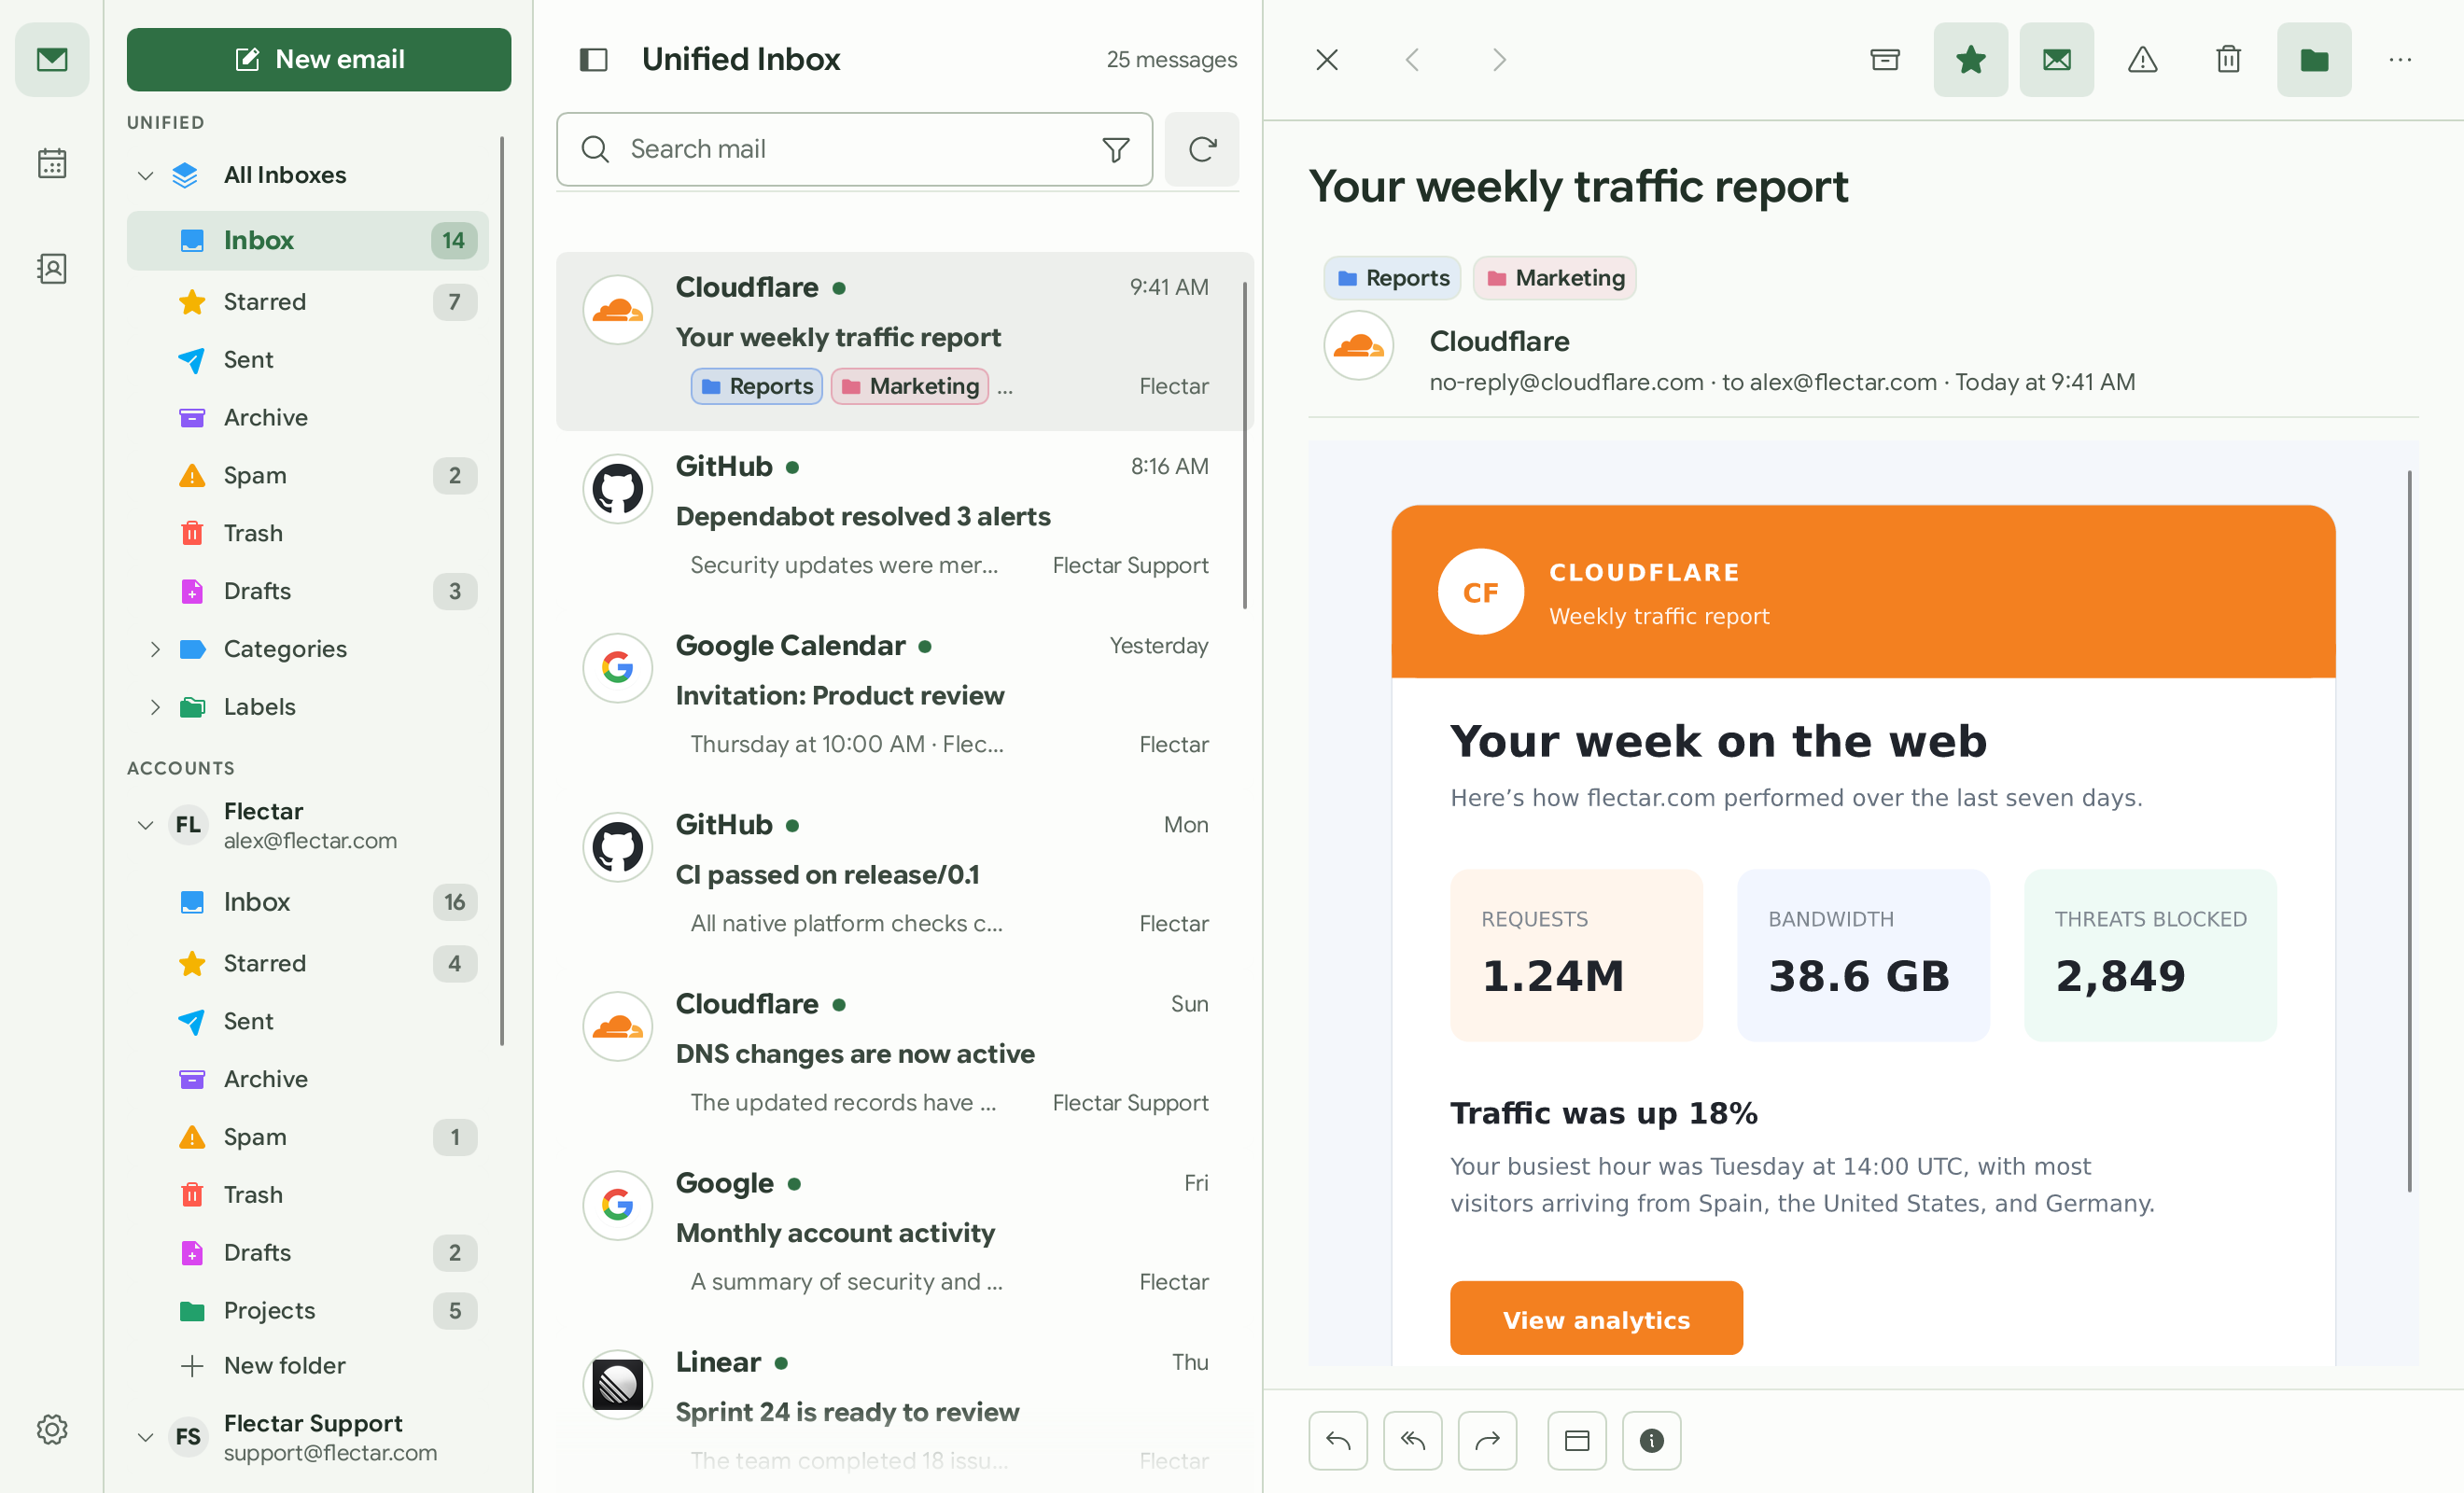Click the email body scrollbar
Image resolution: width=2464 pixels, height=1493 pixels.
tap(2410, 831)
